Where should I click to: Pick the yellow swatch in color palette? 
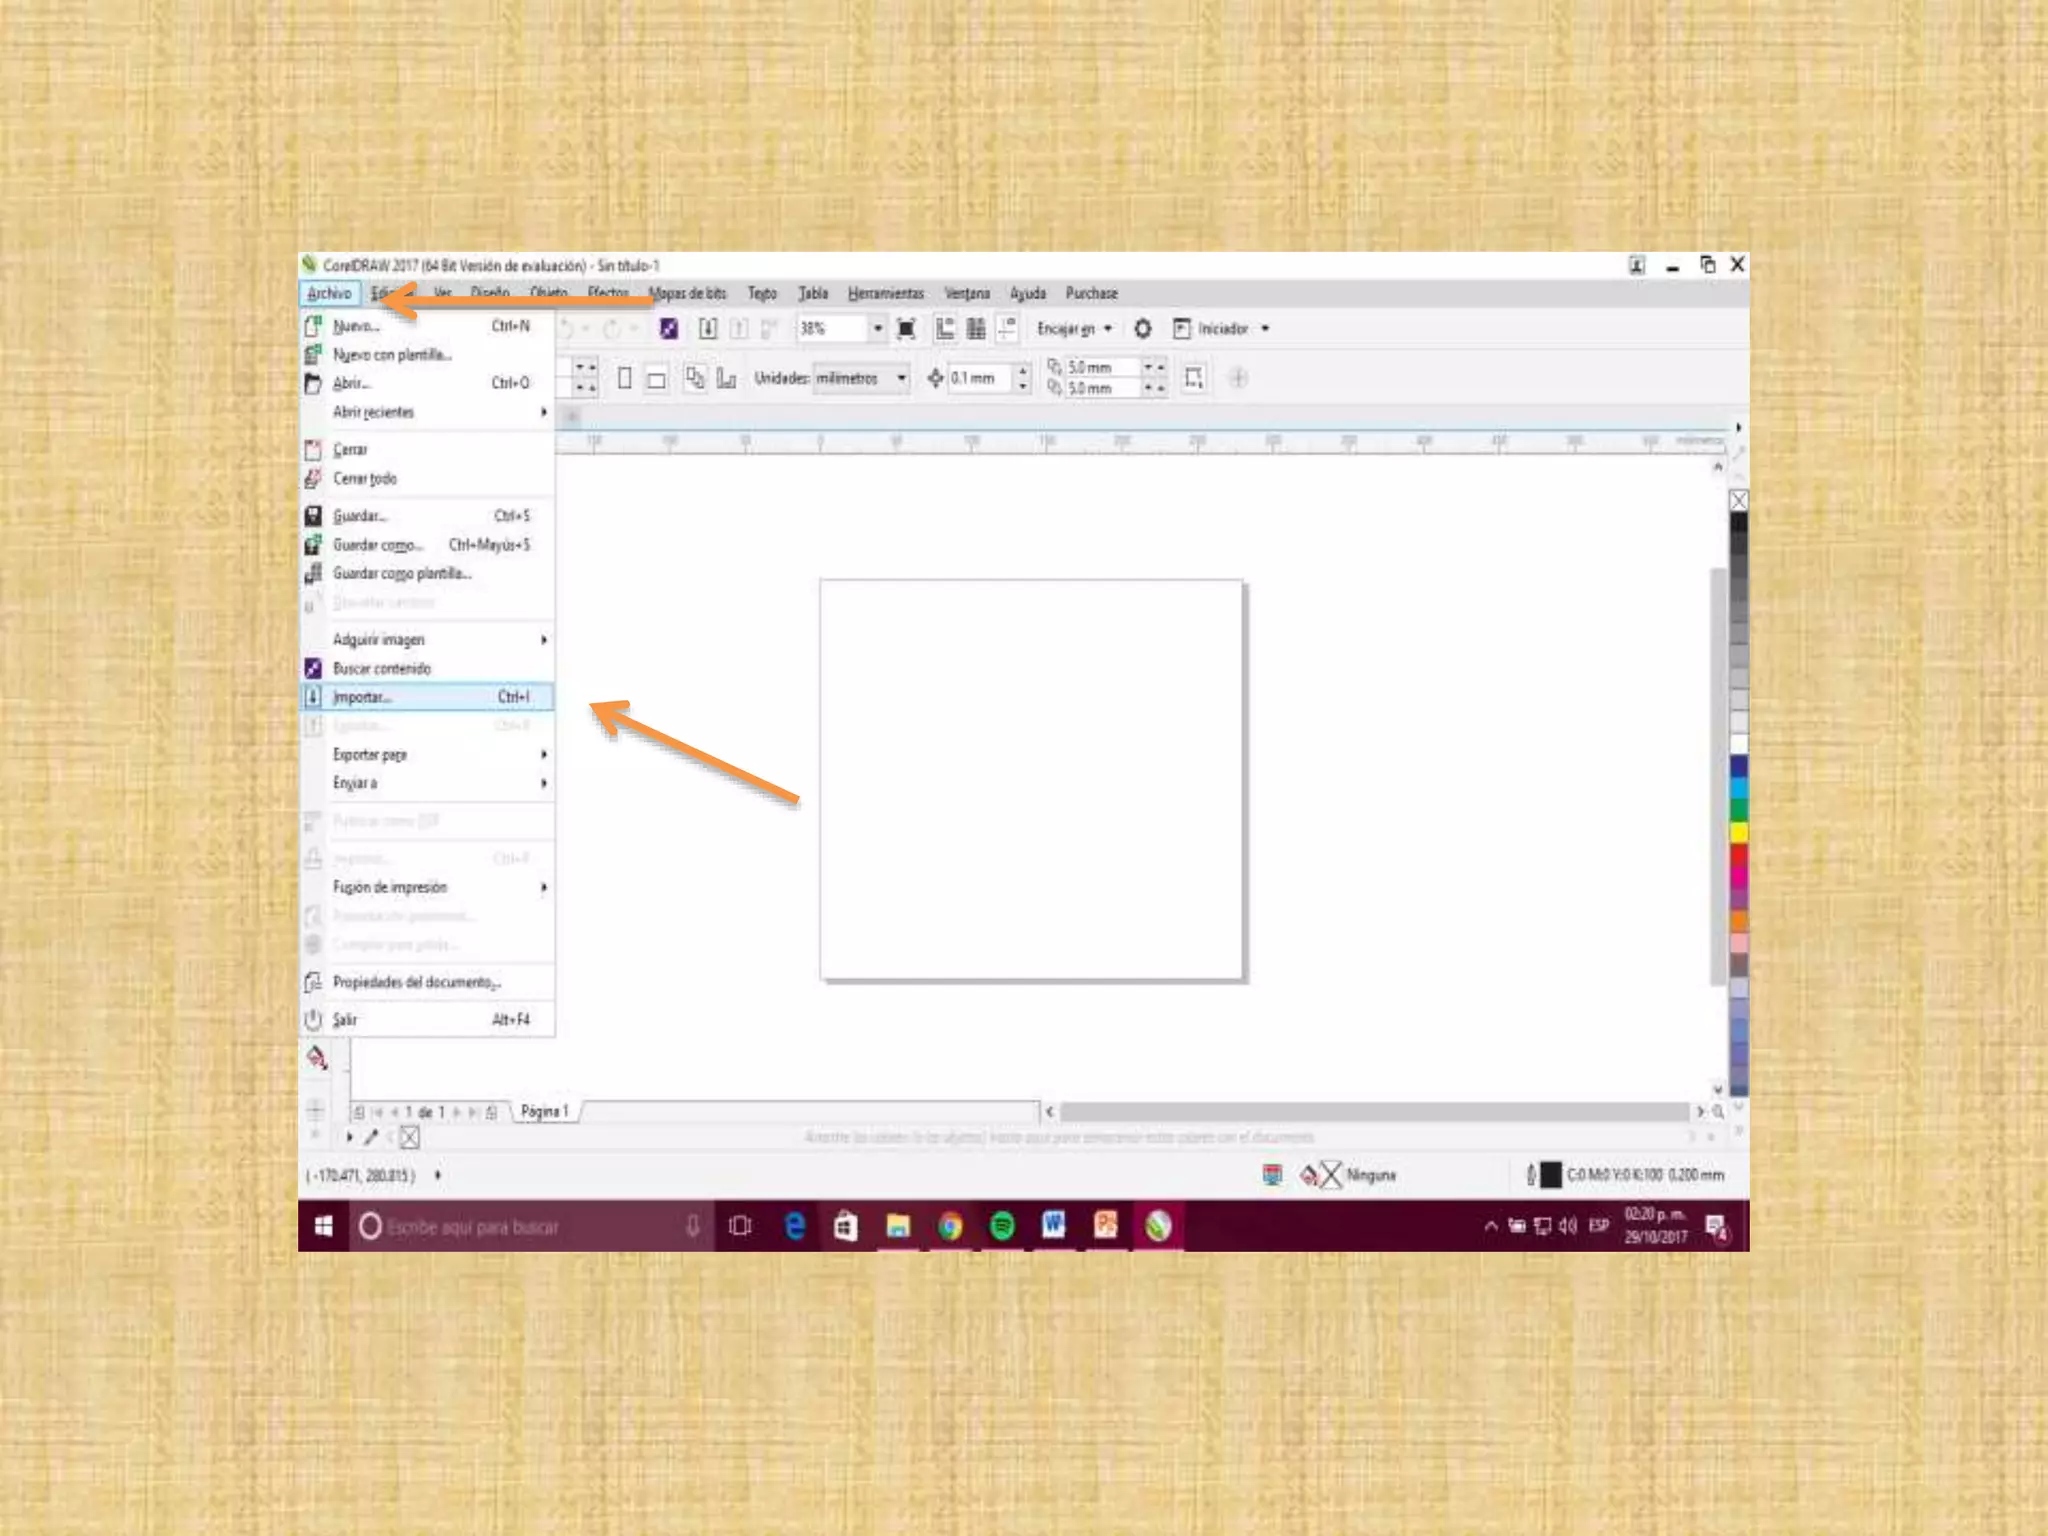(x=1739, y=832)
